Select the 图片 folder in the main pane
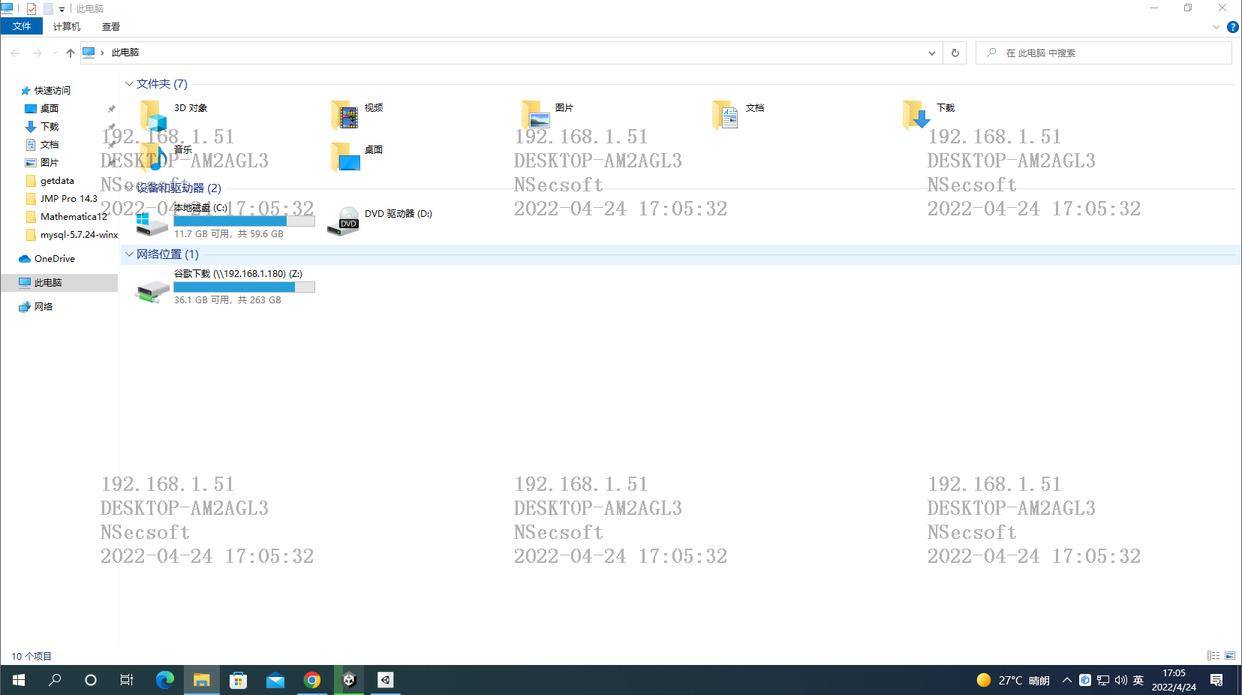The width and height of the screenshot is (1242, 695). tap(537, 115)
